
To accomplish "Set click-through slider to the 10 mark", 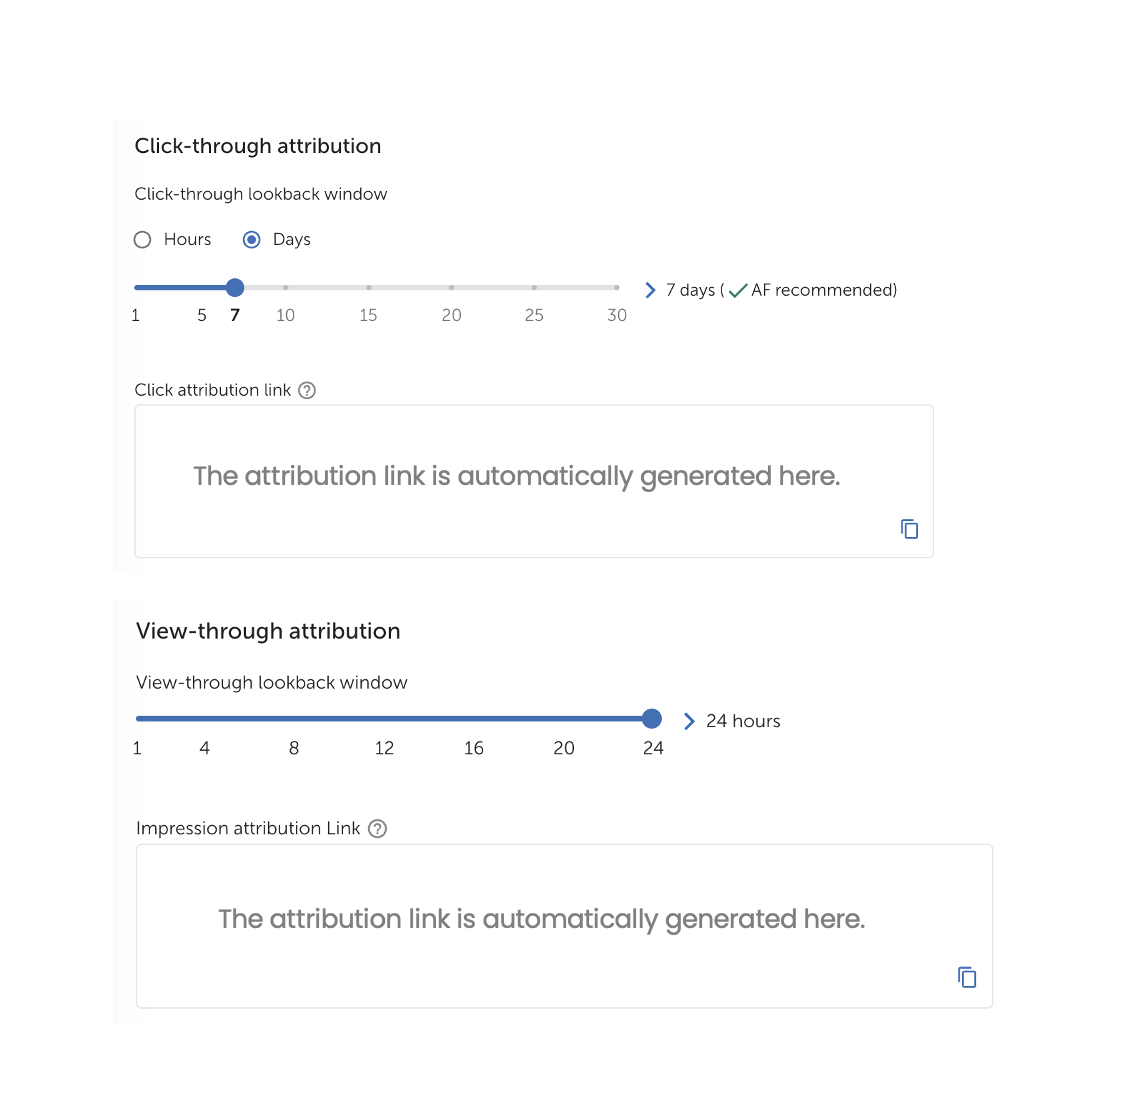I will [x=285, y=287].
